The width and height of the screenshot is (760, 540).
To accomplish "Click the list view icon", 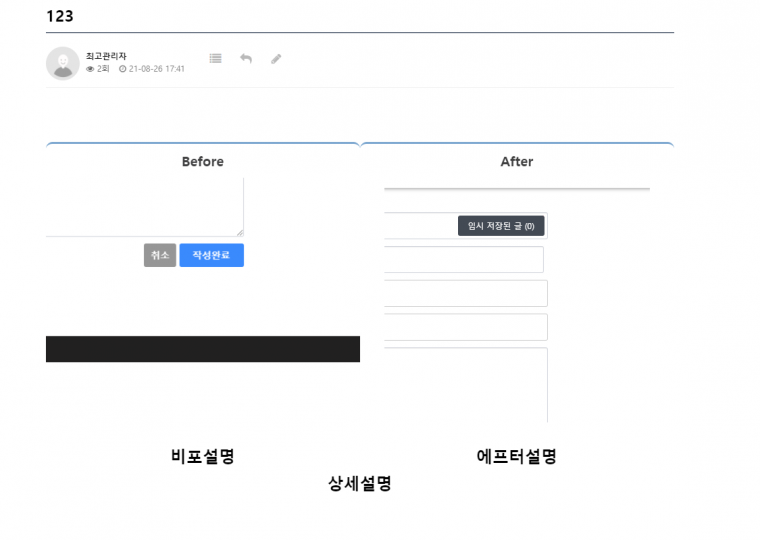I will pos(215,59).
